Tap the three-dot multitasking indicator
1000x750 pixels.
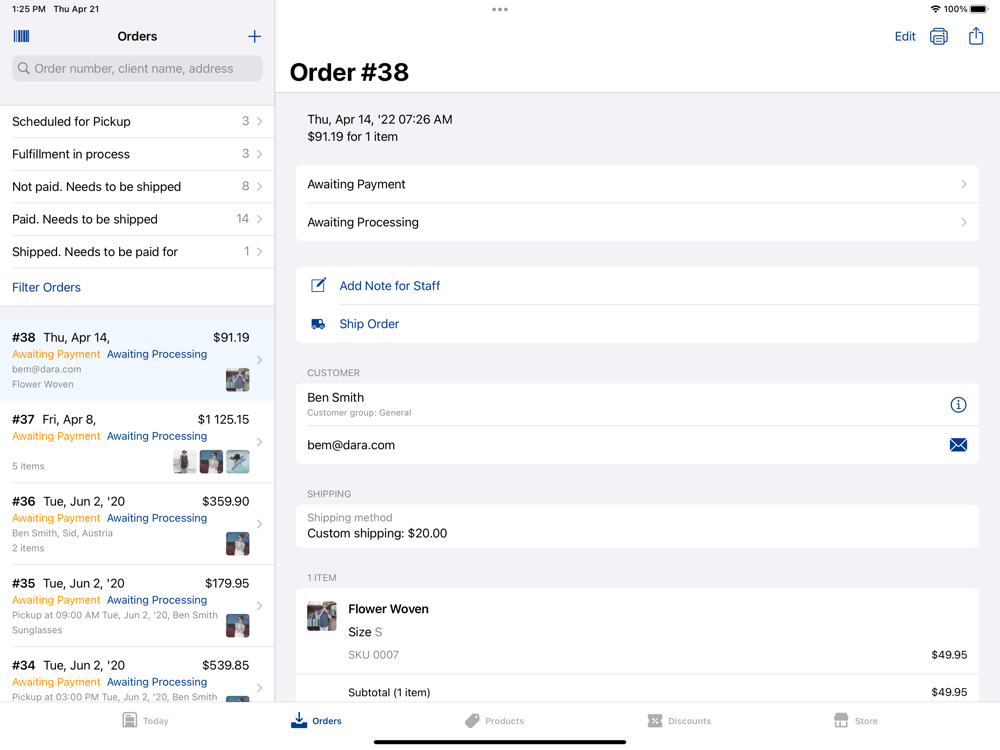tap(500, 10)
